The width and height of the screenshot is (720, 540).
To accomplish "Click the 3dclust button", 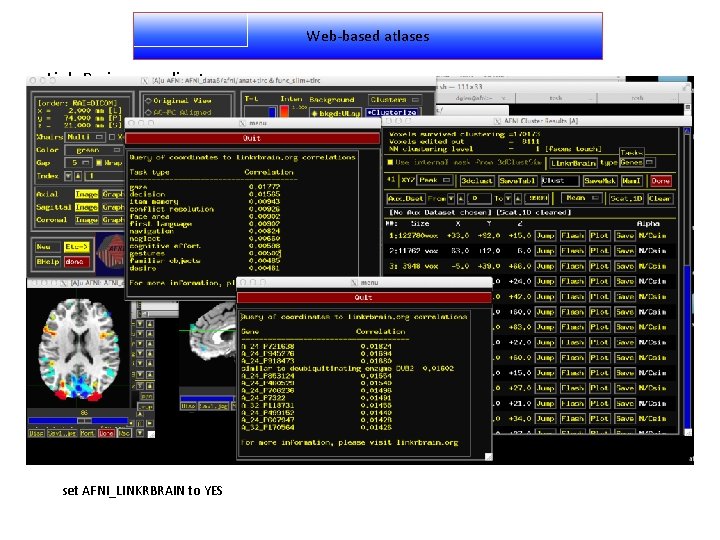I will click(477, 181).
